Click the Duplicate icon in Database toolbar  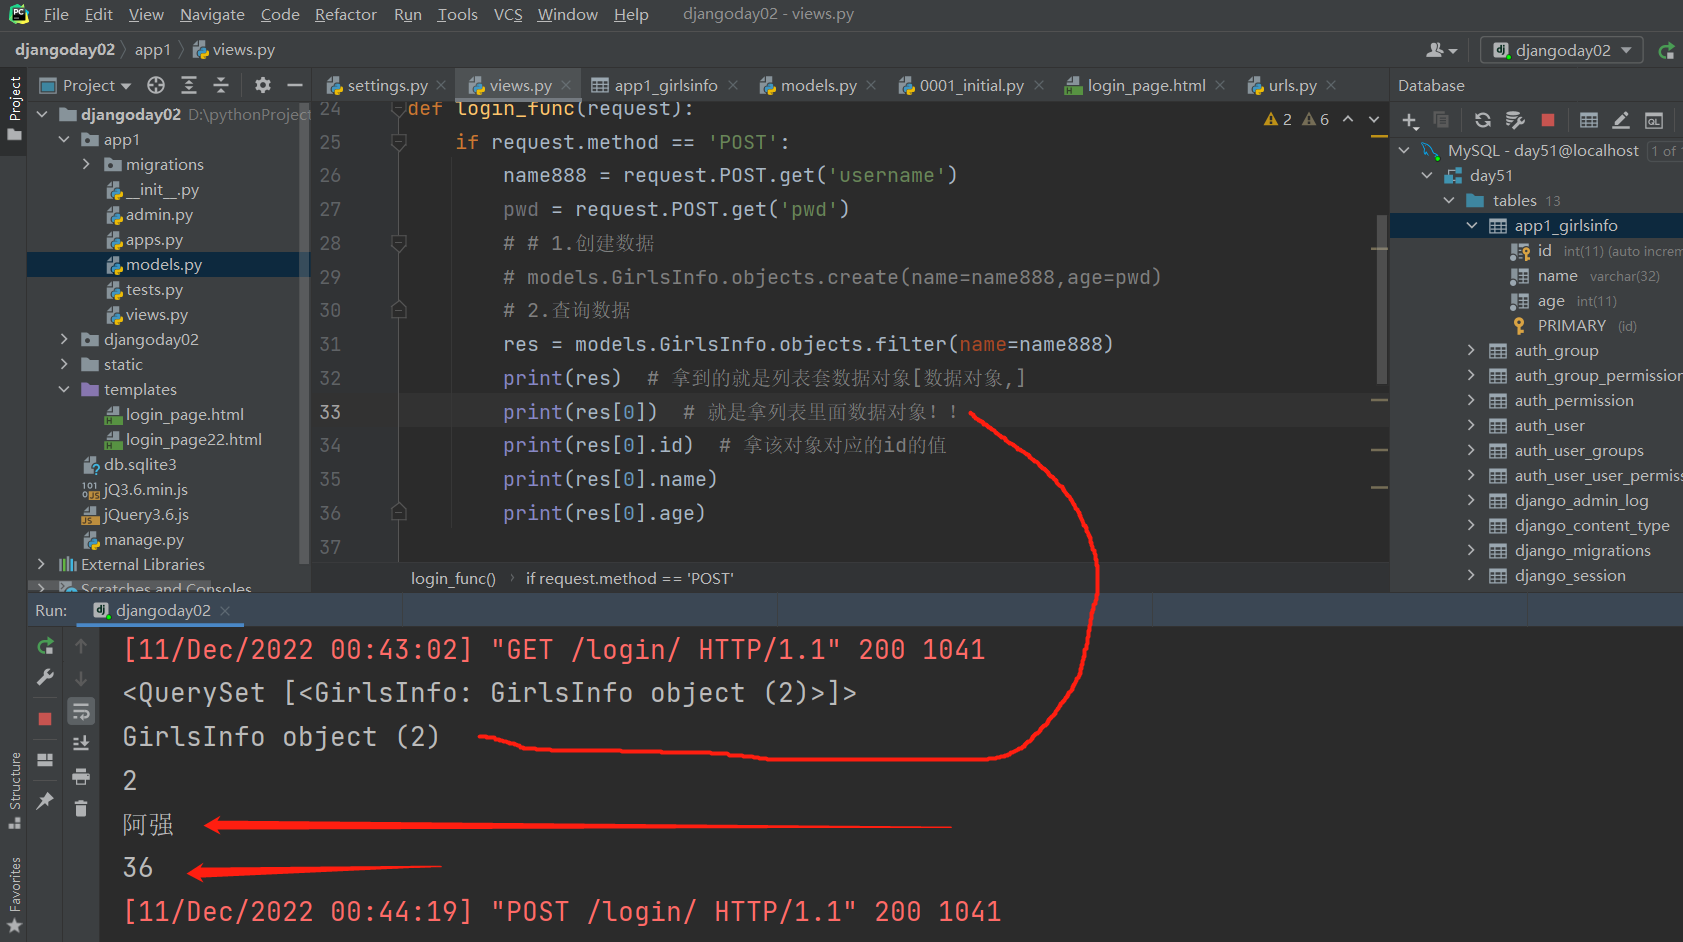click(1441, 121)
